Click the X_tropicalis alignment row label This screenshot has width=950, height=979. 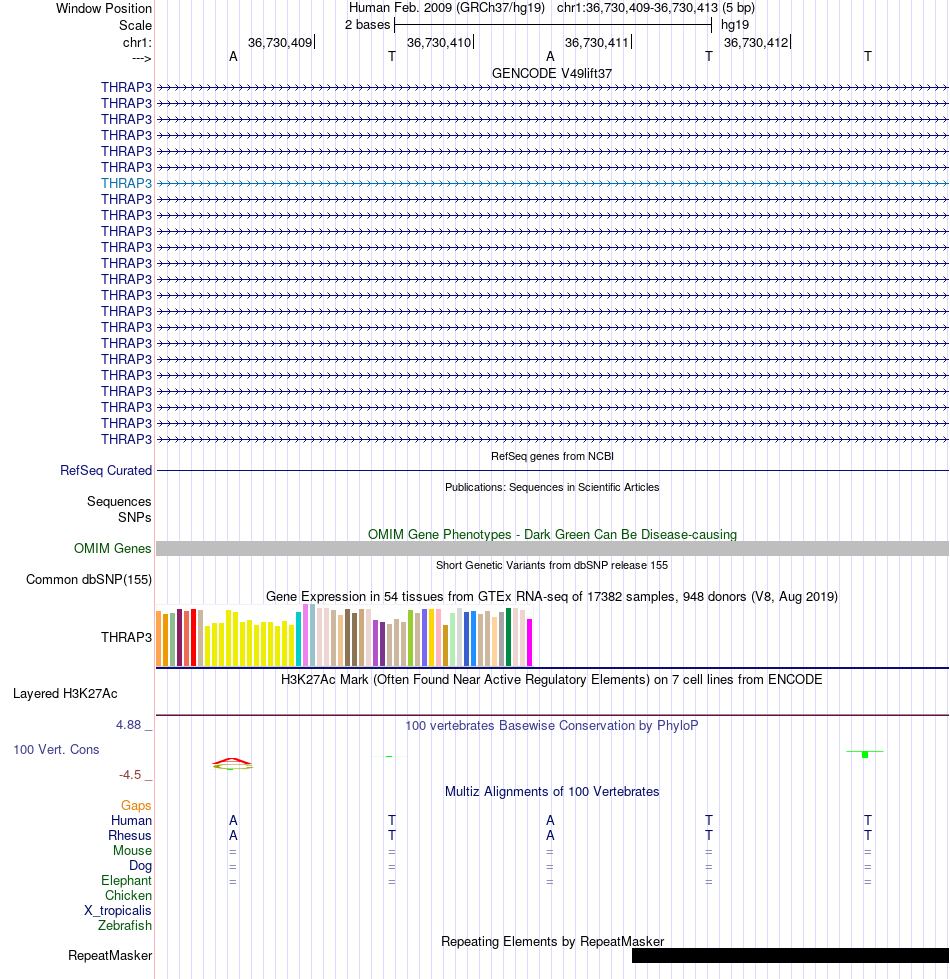[118, 910]
